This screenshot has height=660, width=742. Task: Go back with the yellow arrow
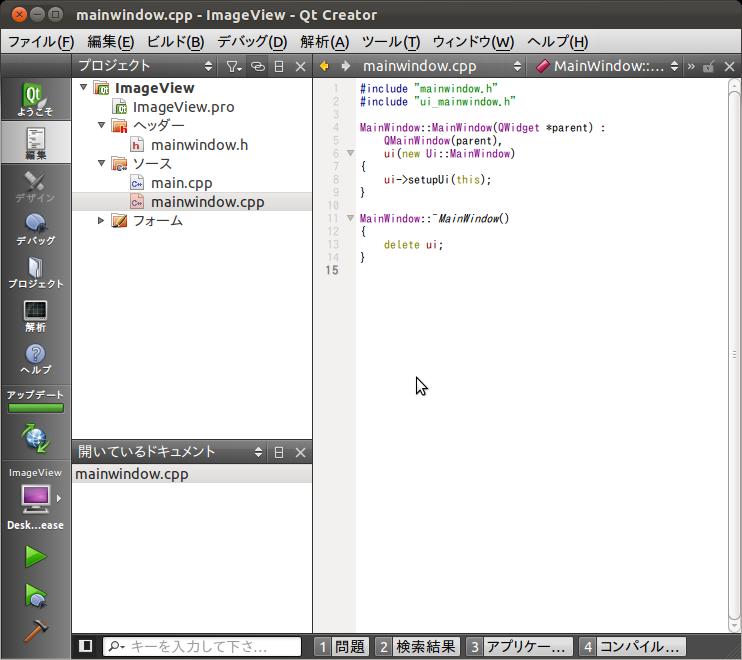(x=324, y=66)
